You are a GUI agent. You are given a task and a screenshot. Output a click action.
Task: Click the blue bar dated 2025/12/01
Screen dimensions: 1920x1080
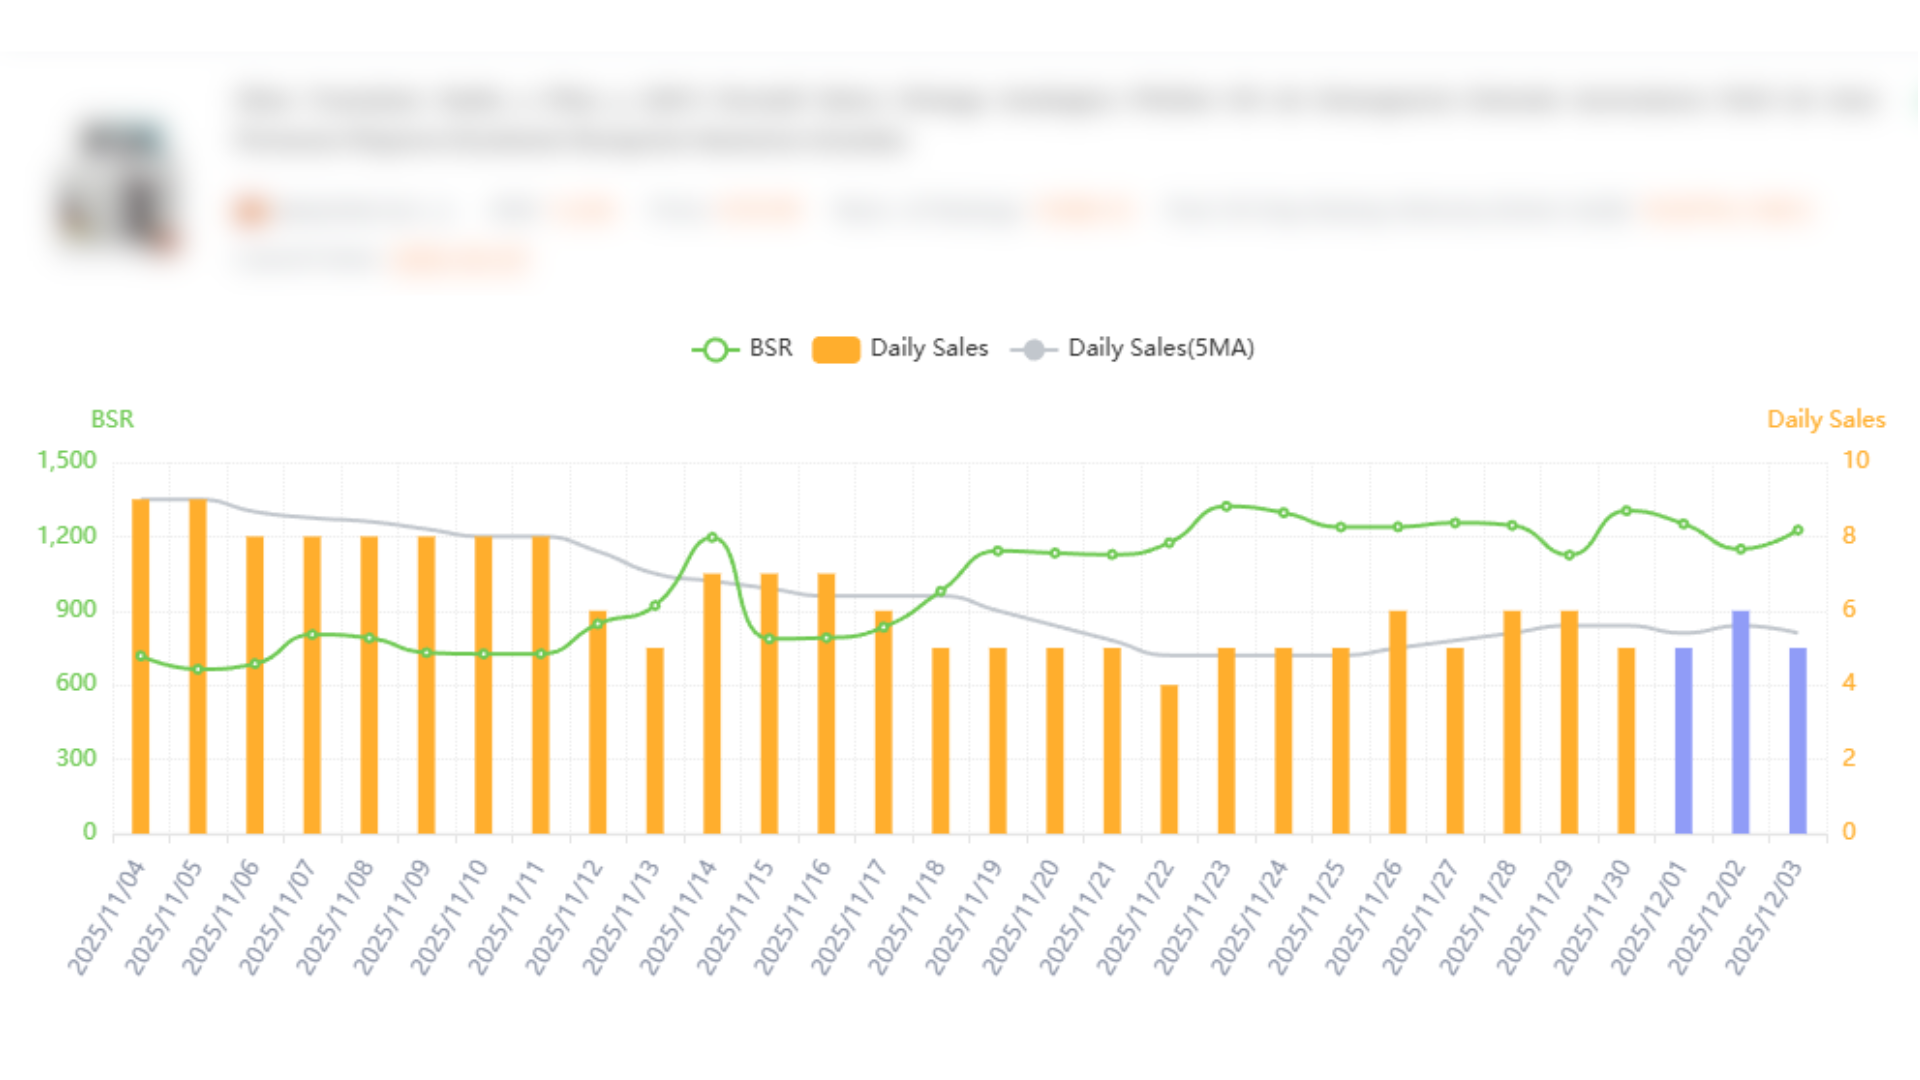pyautogui.click(x=1683, y=740)
